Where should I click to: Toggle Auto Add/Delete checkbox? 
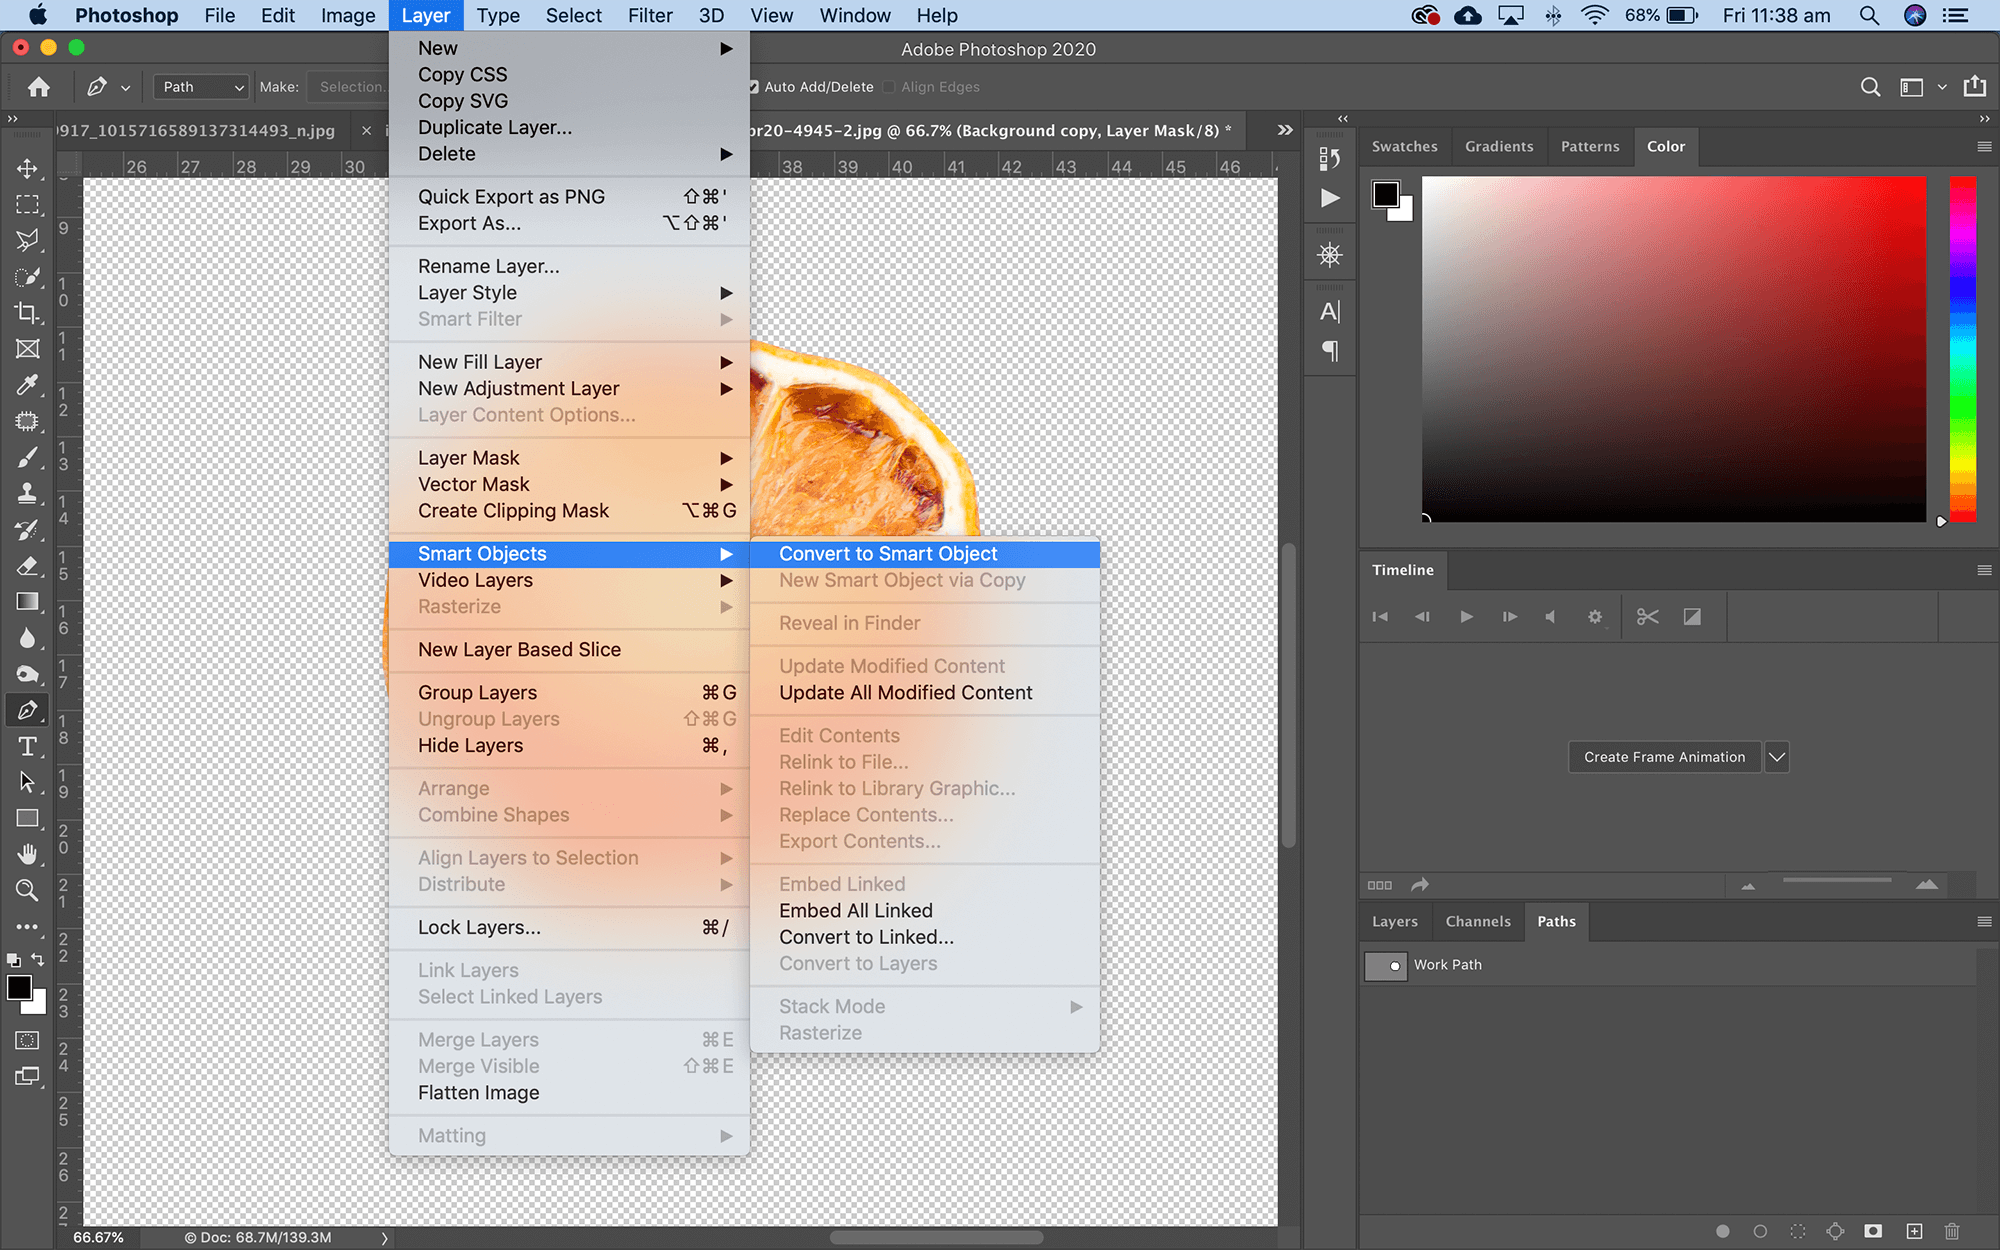[754, 87]
